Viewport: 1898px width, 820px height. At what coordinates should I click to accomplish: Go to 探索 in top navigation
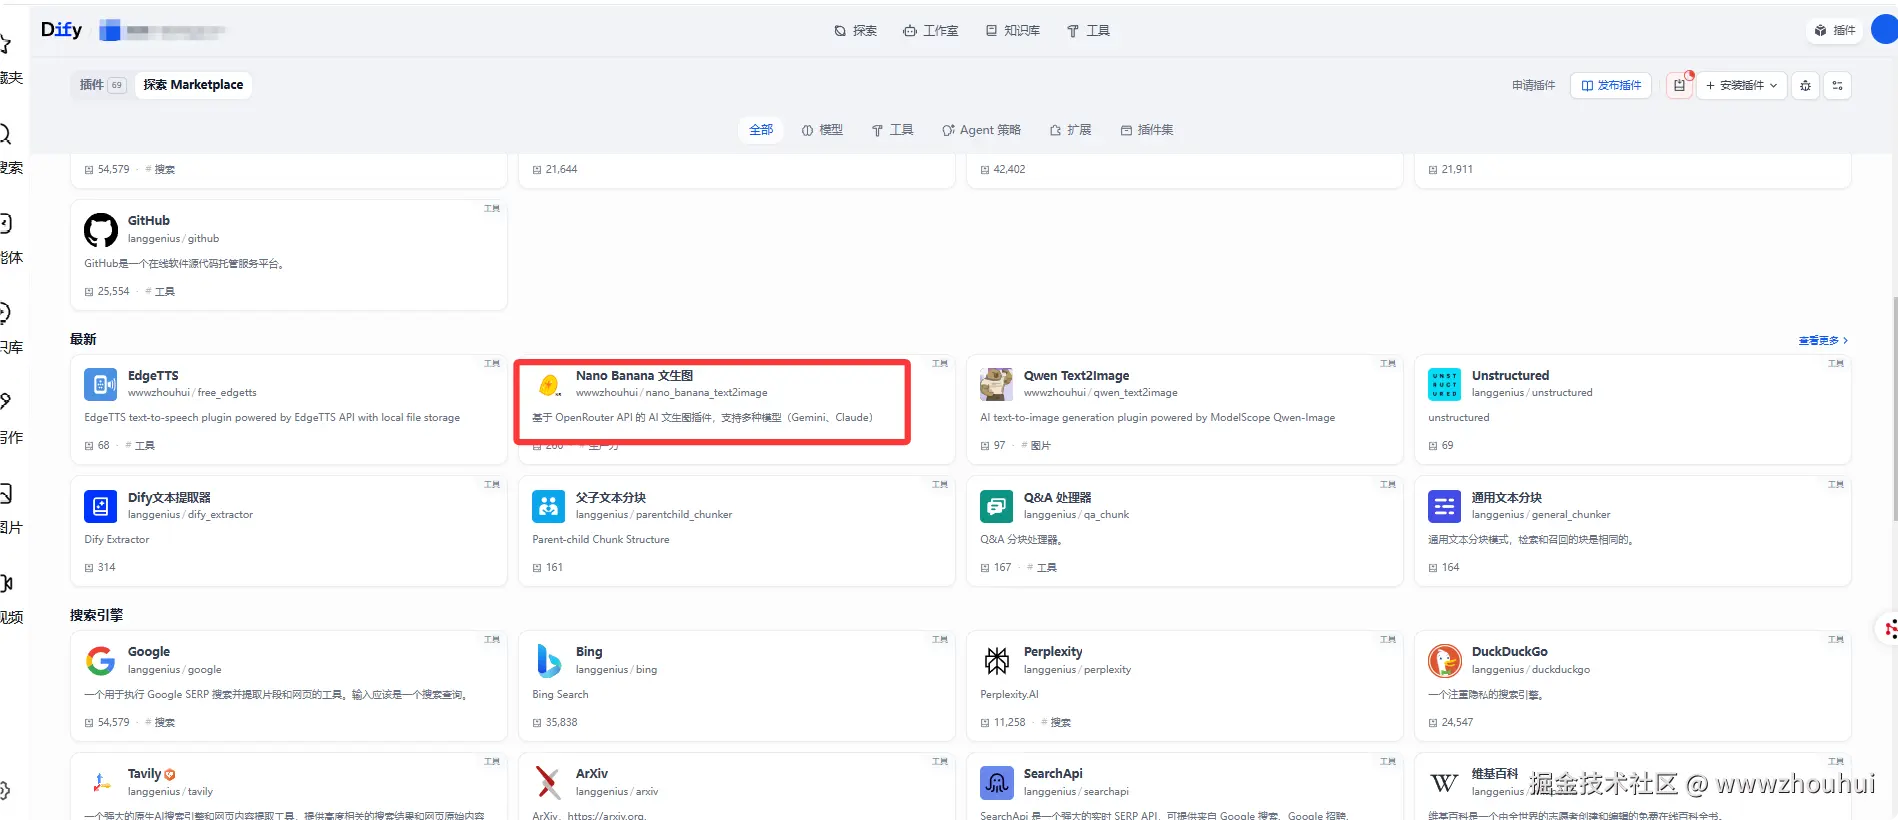point(855,31)
